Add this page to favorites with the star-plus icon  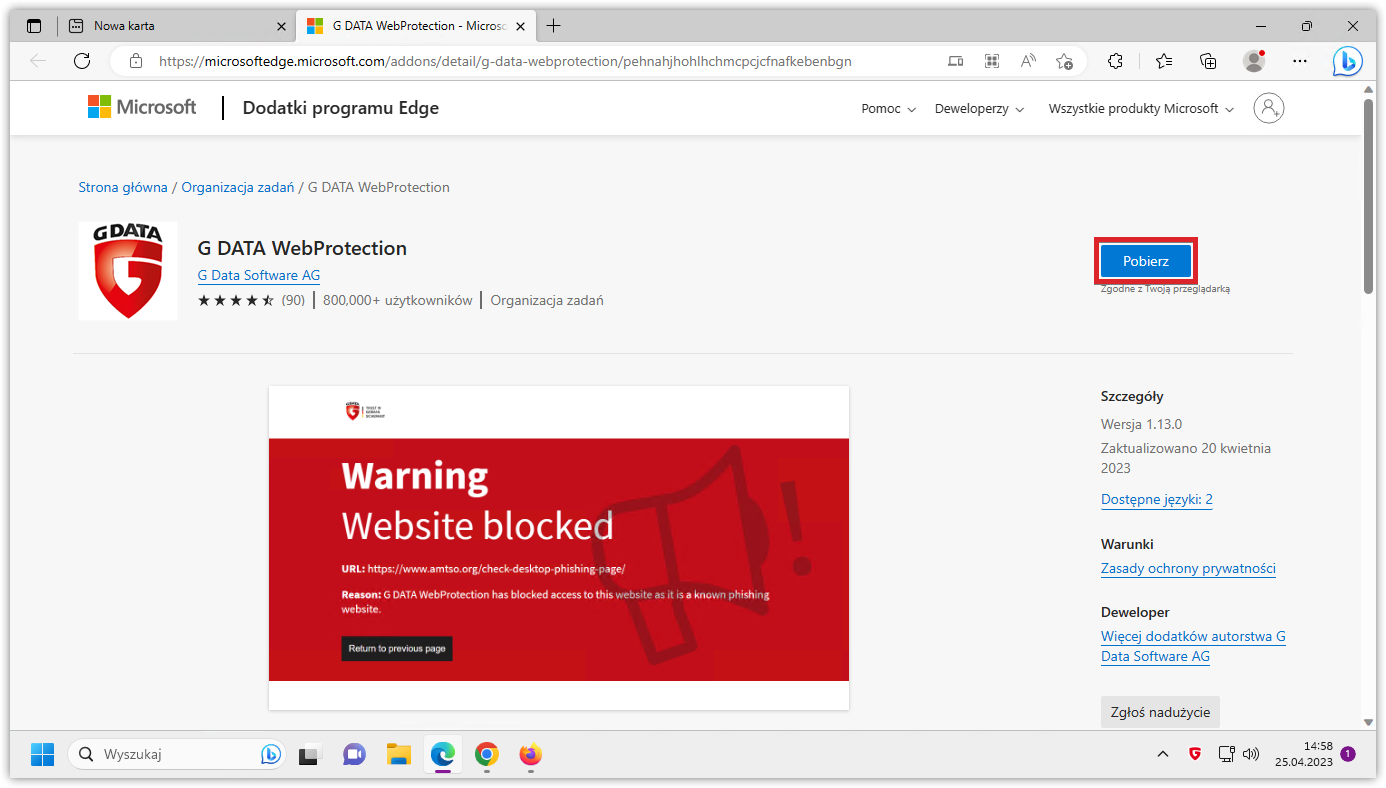click(x=1064, y=61)
